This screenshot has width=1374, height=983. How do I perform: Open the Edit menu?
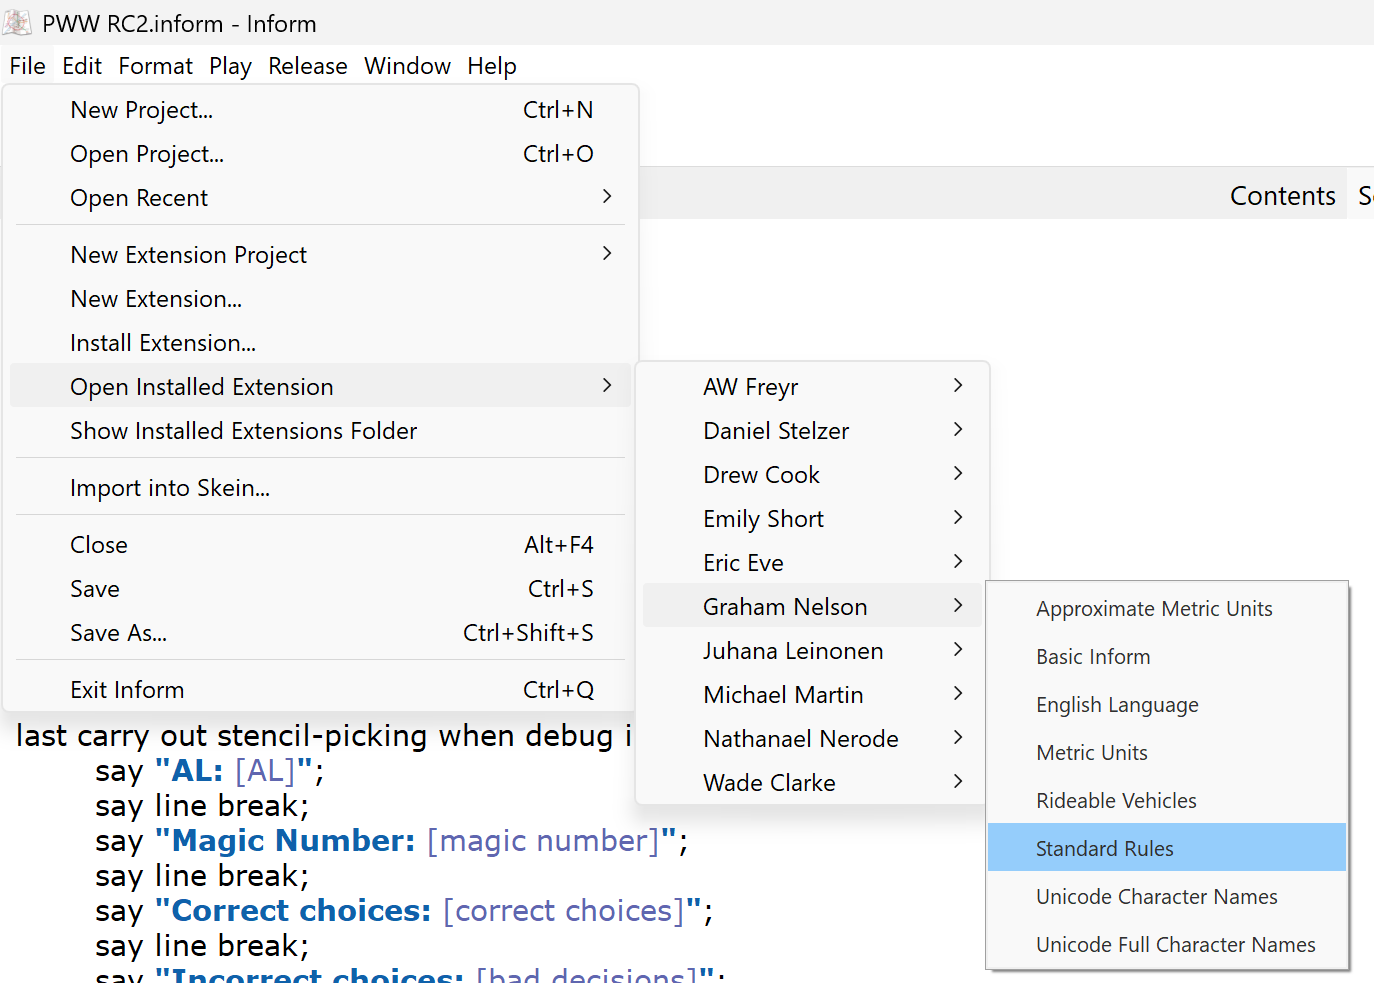coord(82,66)
